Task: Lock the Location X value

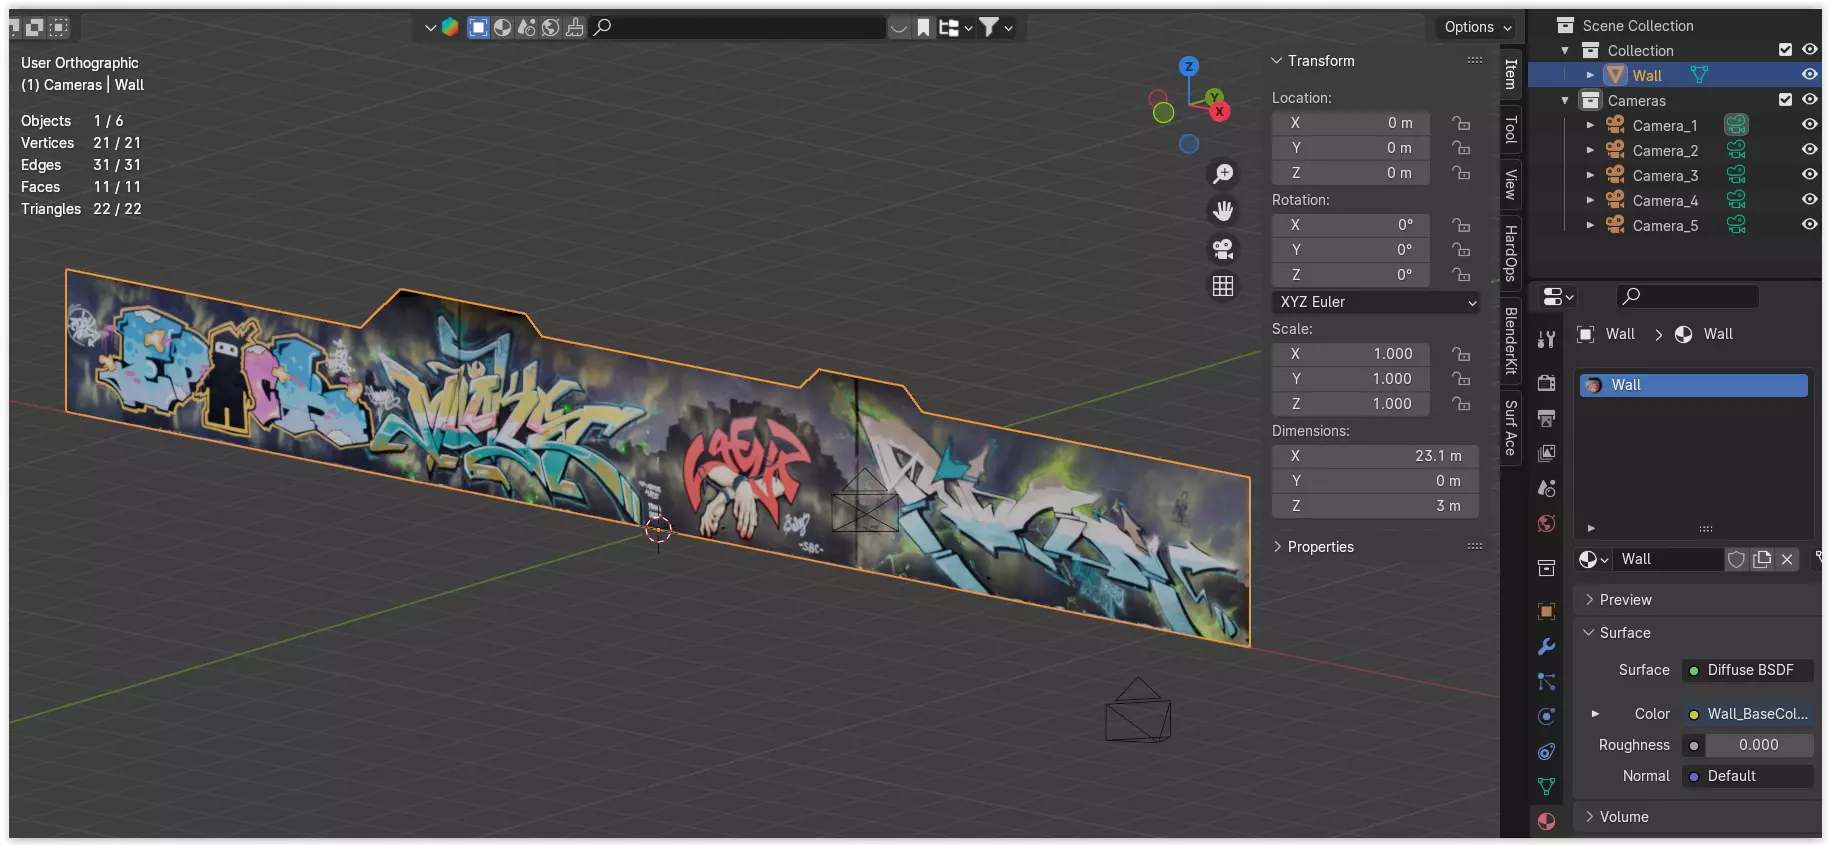Action: coord(1461,123)
